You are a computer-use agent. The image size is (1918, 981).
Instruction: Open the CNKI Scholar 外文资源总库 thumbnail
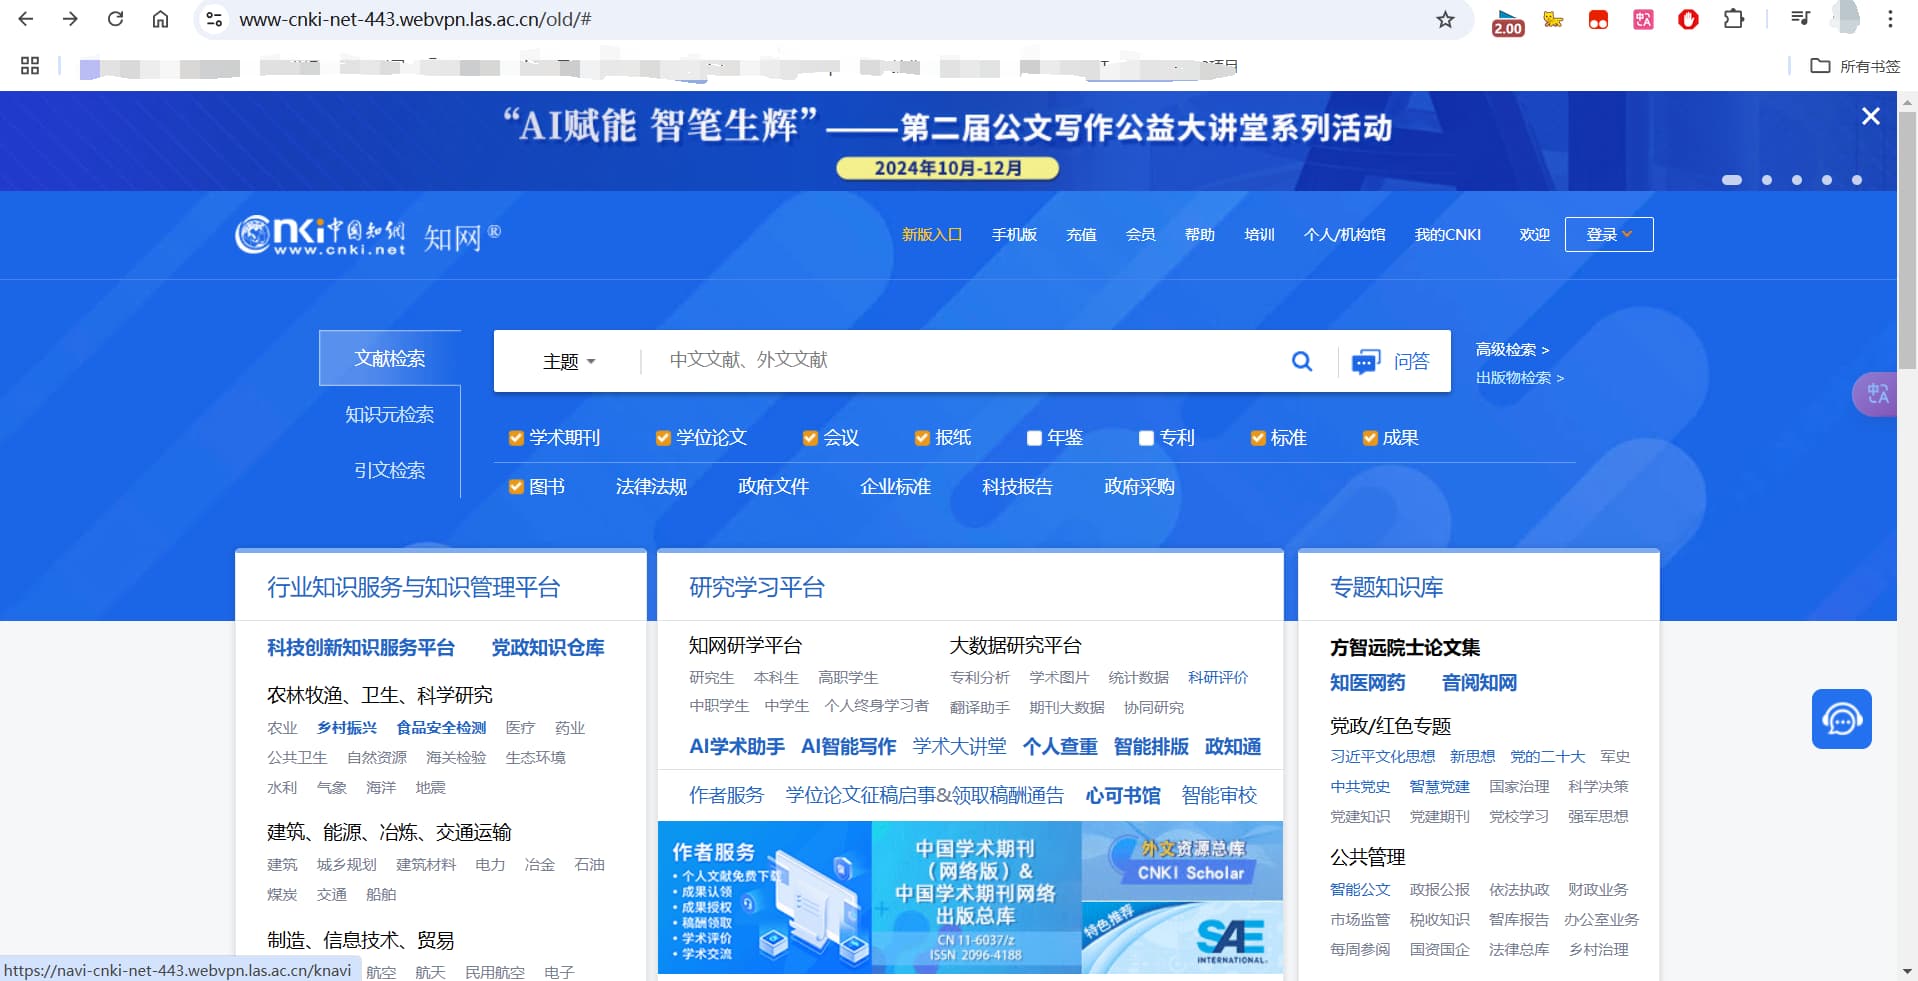(1182, 861)
